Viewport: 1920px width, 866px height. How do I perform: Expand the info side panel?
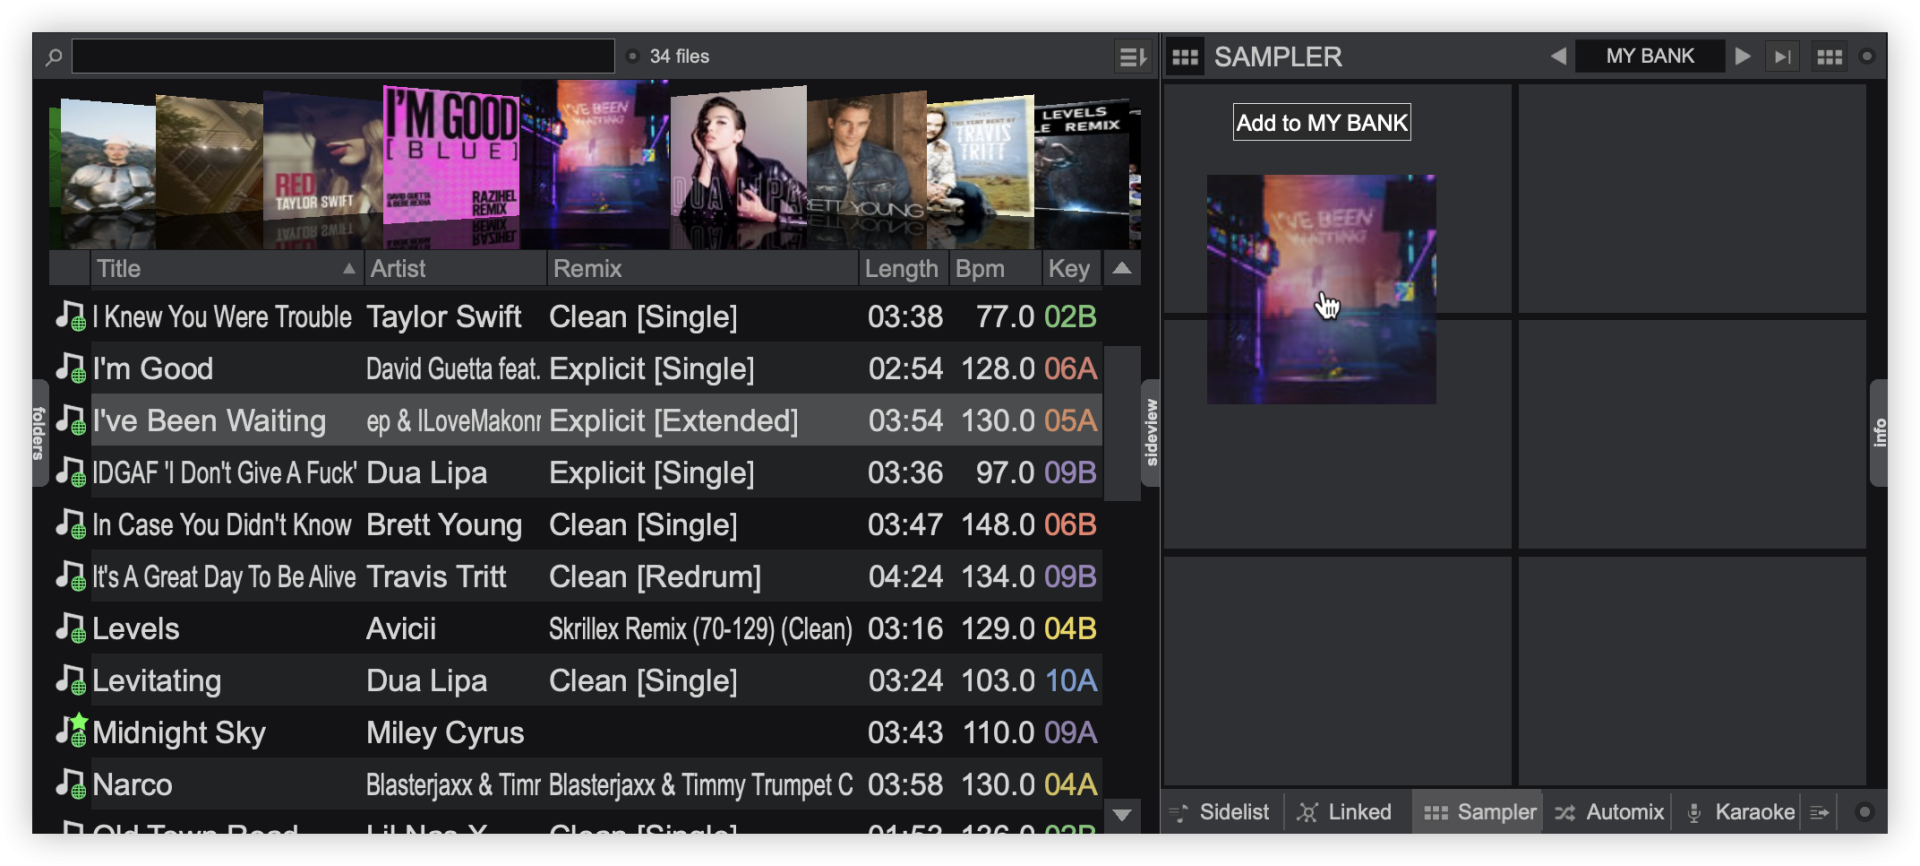point(1879,433)
